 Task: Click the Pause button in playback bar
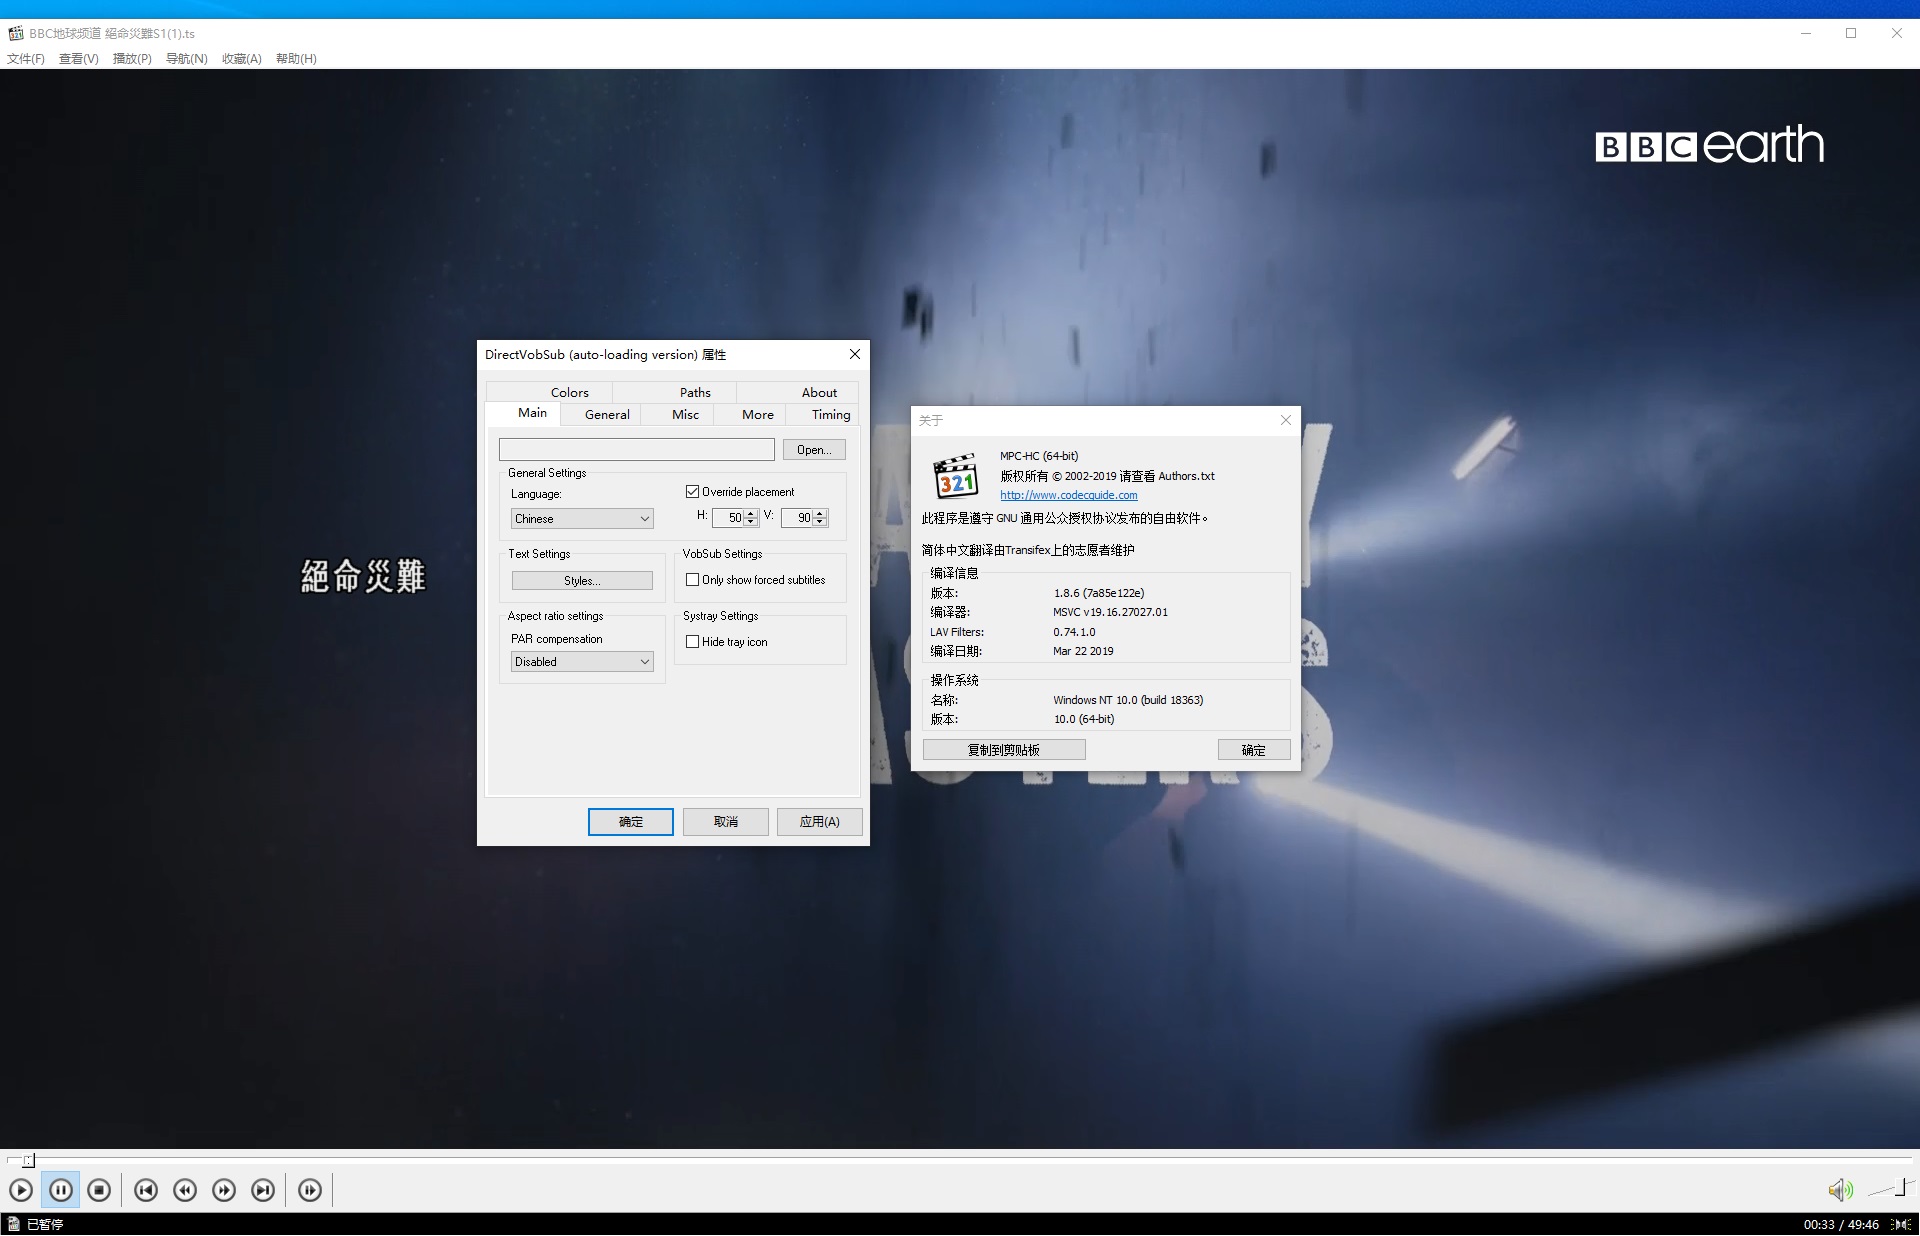60,1190
